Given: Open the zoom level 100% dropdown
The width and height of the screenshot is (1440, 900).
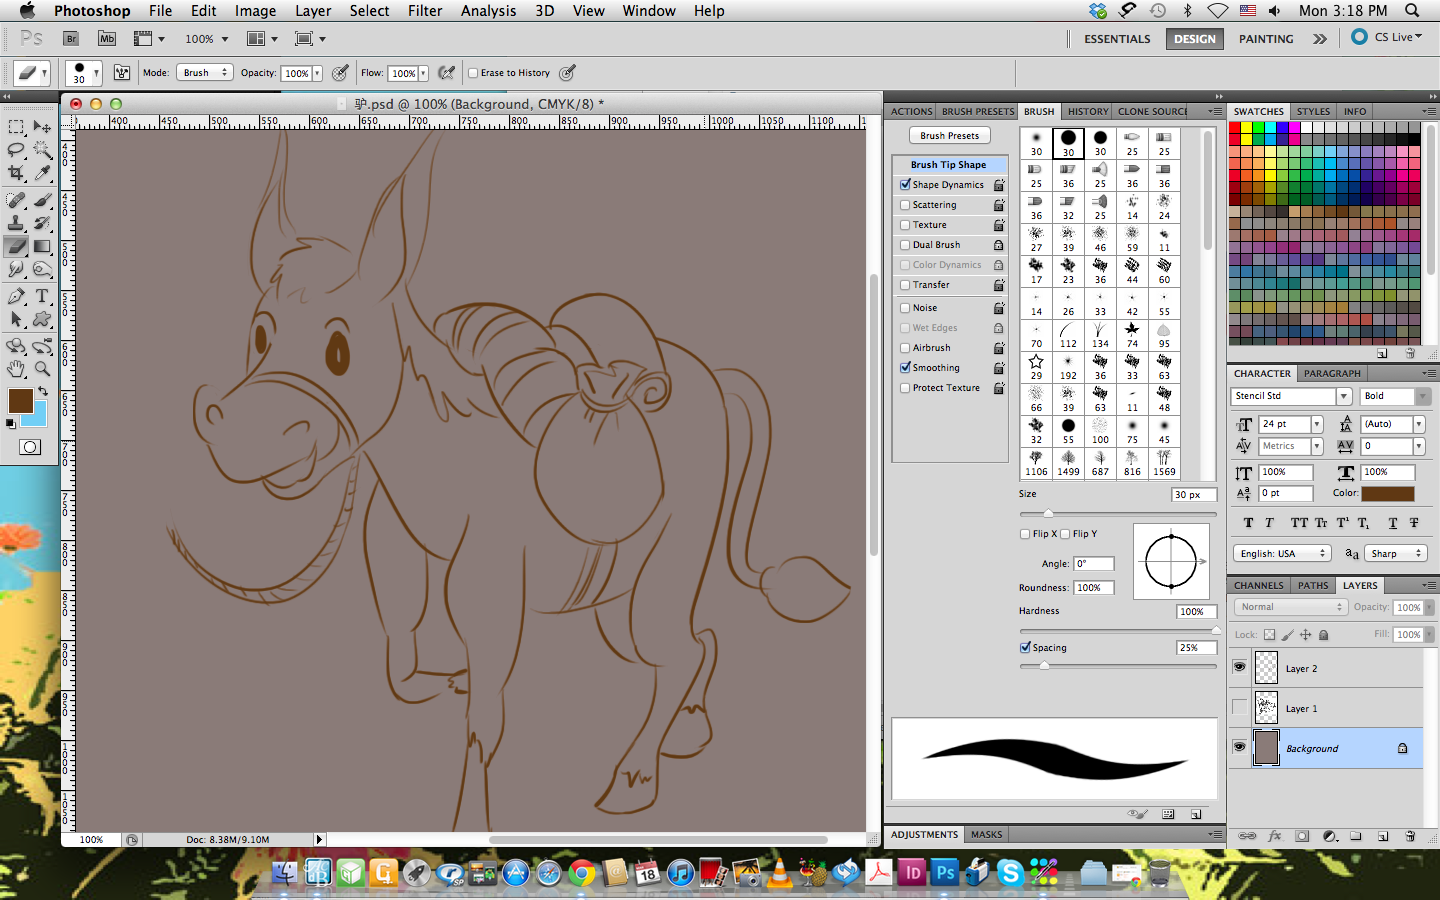Looking at the screenshot, I should [x=225, y=39].
